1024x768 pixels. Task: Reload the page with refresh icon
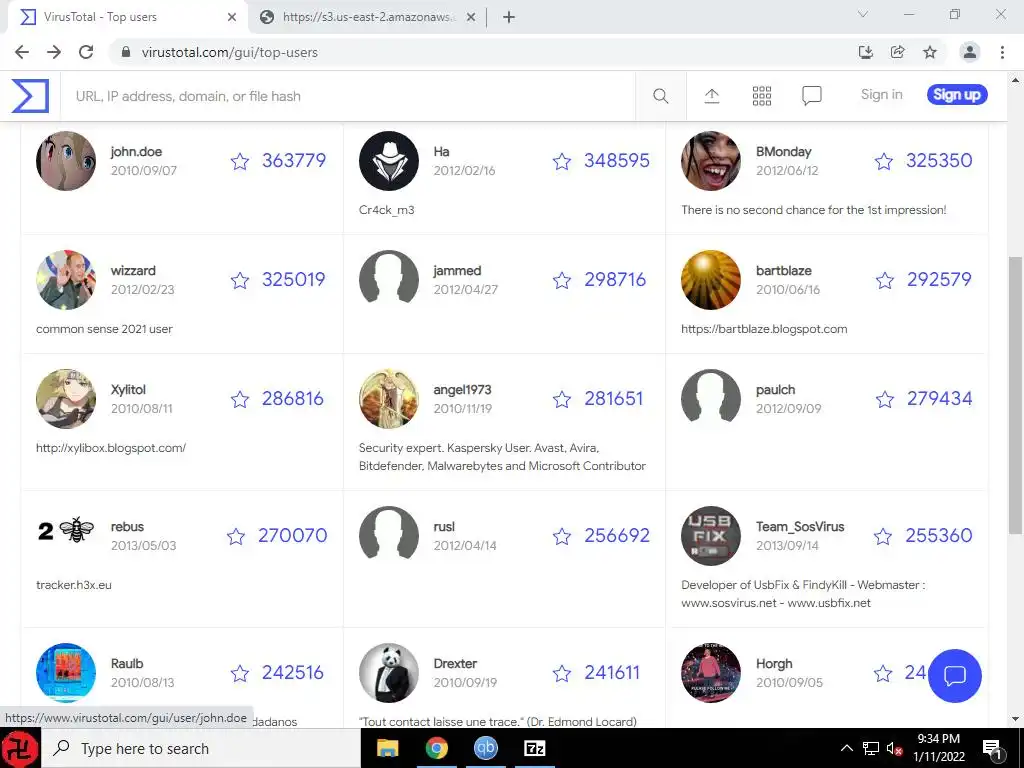86,52
